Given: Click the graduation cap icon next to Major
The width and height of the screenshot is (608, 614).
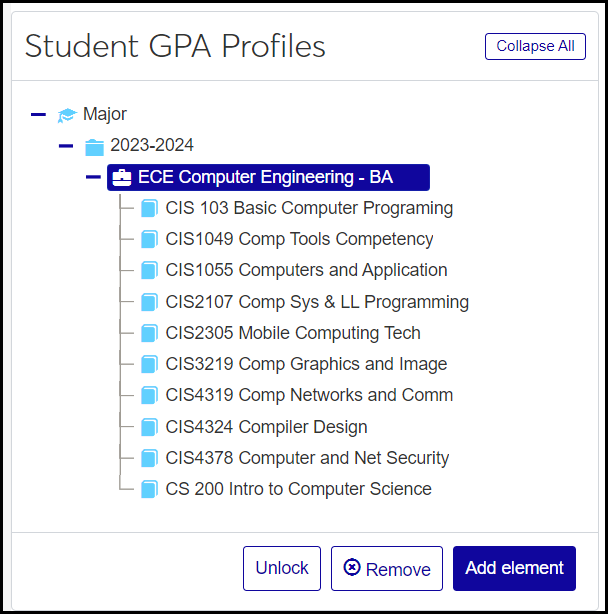Looking at the screenshot, I should pos(67,115).
